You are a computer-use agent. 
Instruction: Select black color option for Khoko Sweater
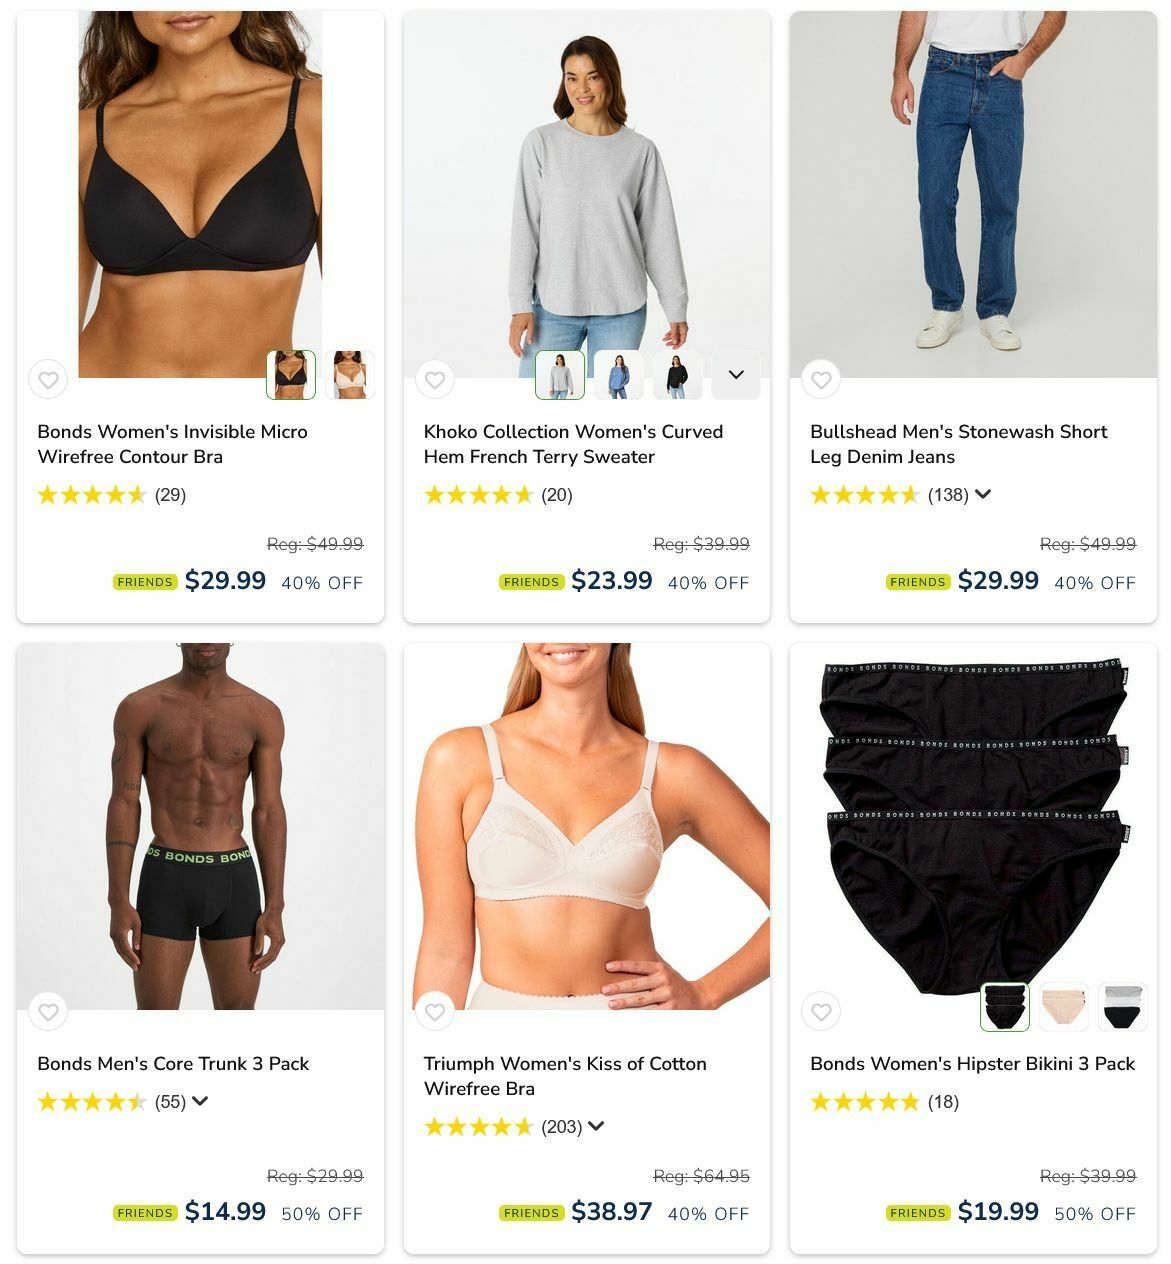pos(678,375)
